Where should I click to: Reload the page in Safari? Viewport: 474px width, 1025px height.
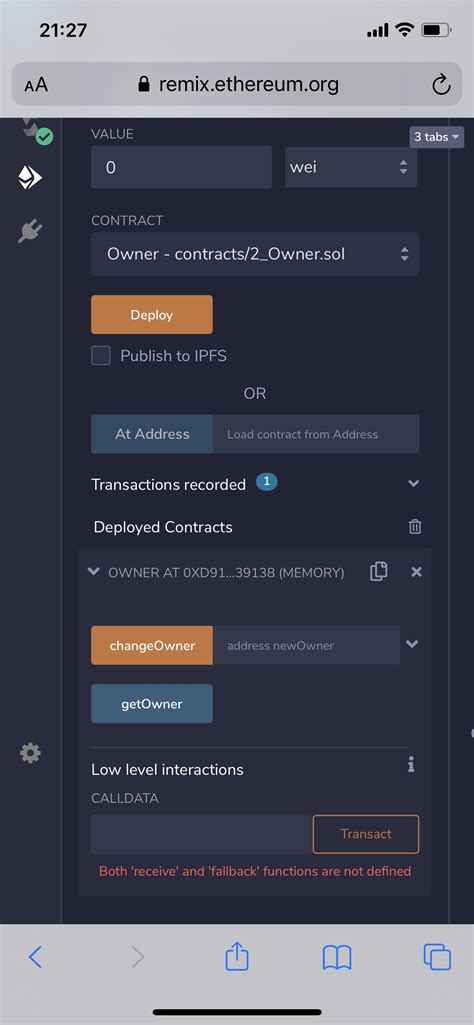(441, 84)
